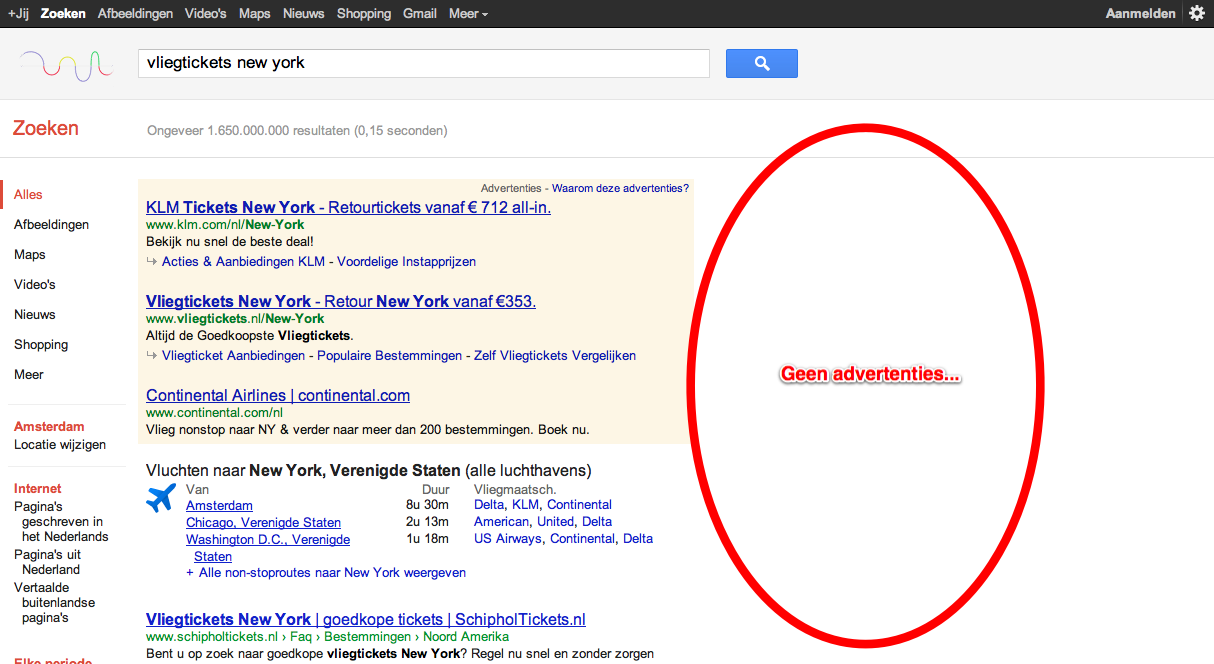Open Populaire Bestemmingen sitelink

click(x=390, y=356)
